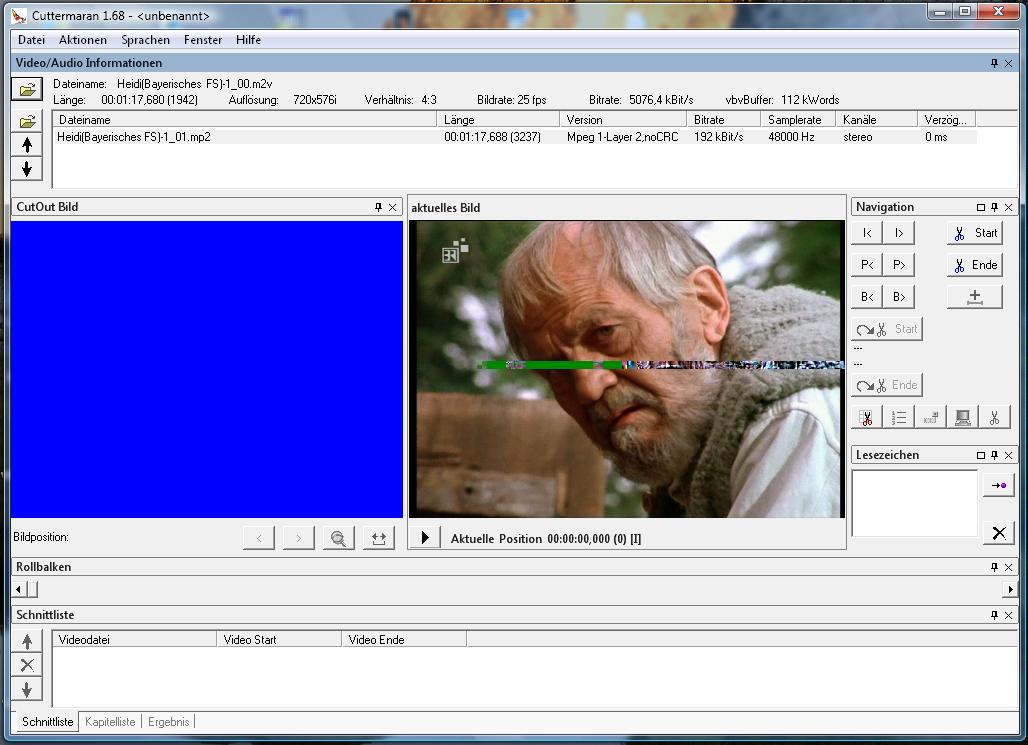Click the Bitrate column header

(x=724, y=120)
